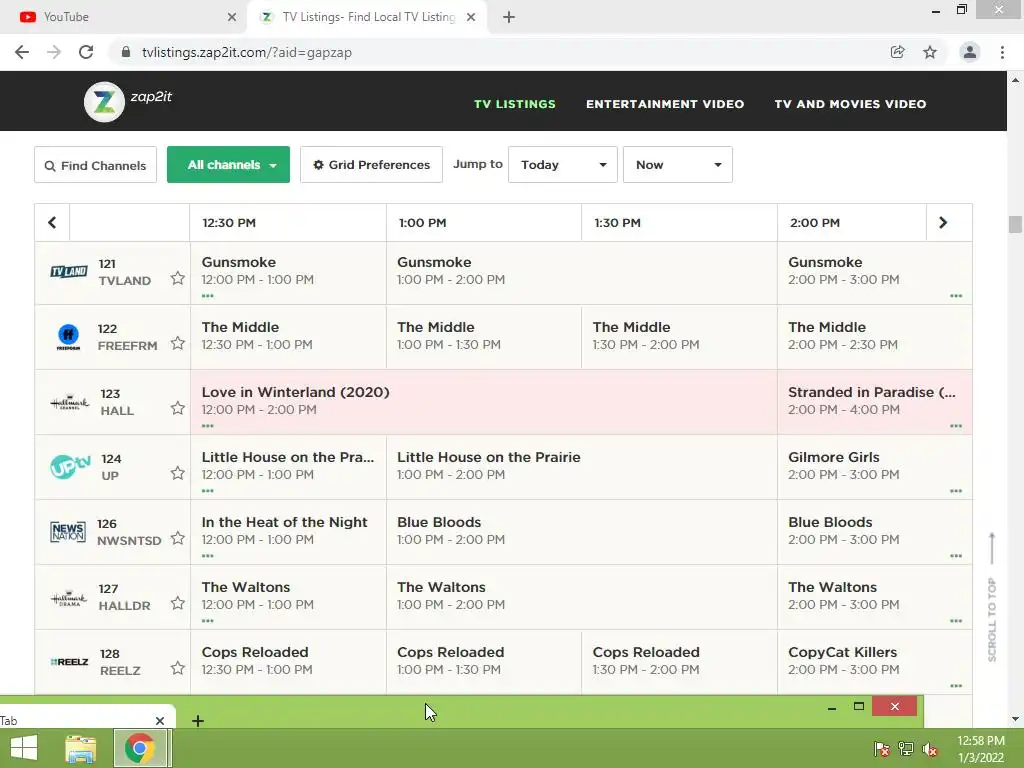Close the YouTube browser tab
This screenshot has height=768, width=1024.
click(232, 18)
